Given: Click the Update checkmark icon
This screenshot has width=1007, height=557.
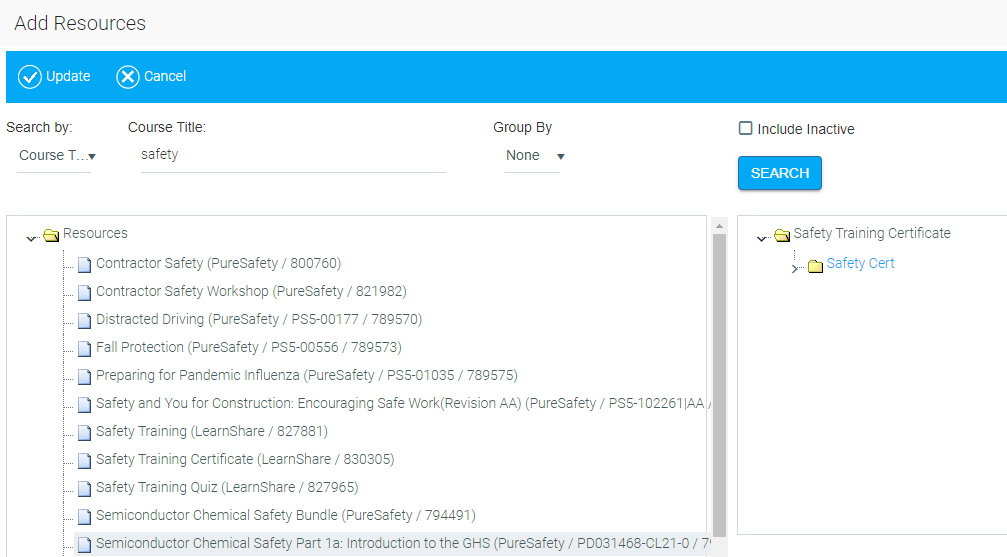Looking at the screenshot, I should pos(30,77).
